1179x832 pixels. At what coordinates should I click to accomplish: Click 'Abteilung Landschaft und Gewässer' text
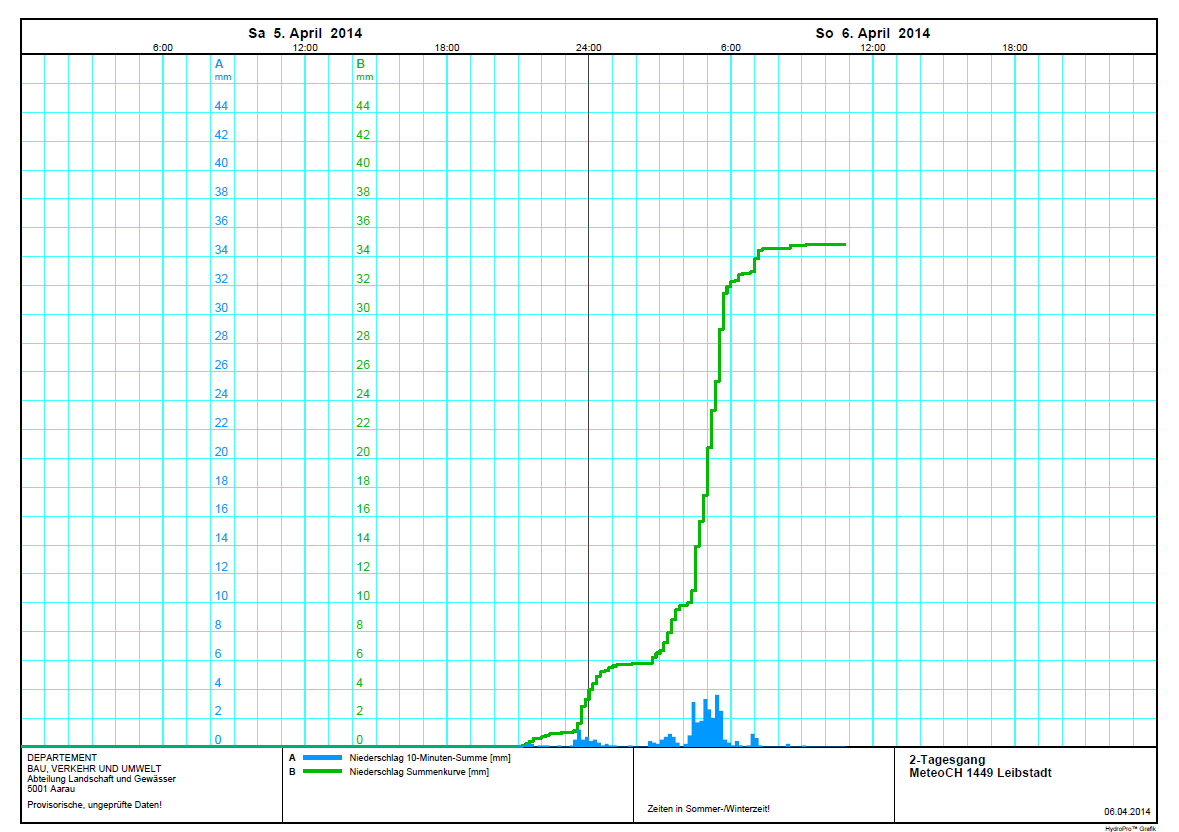point(102,779)
